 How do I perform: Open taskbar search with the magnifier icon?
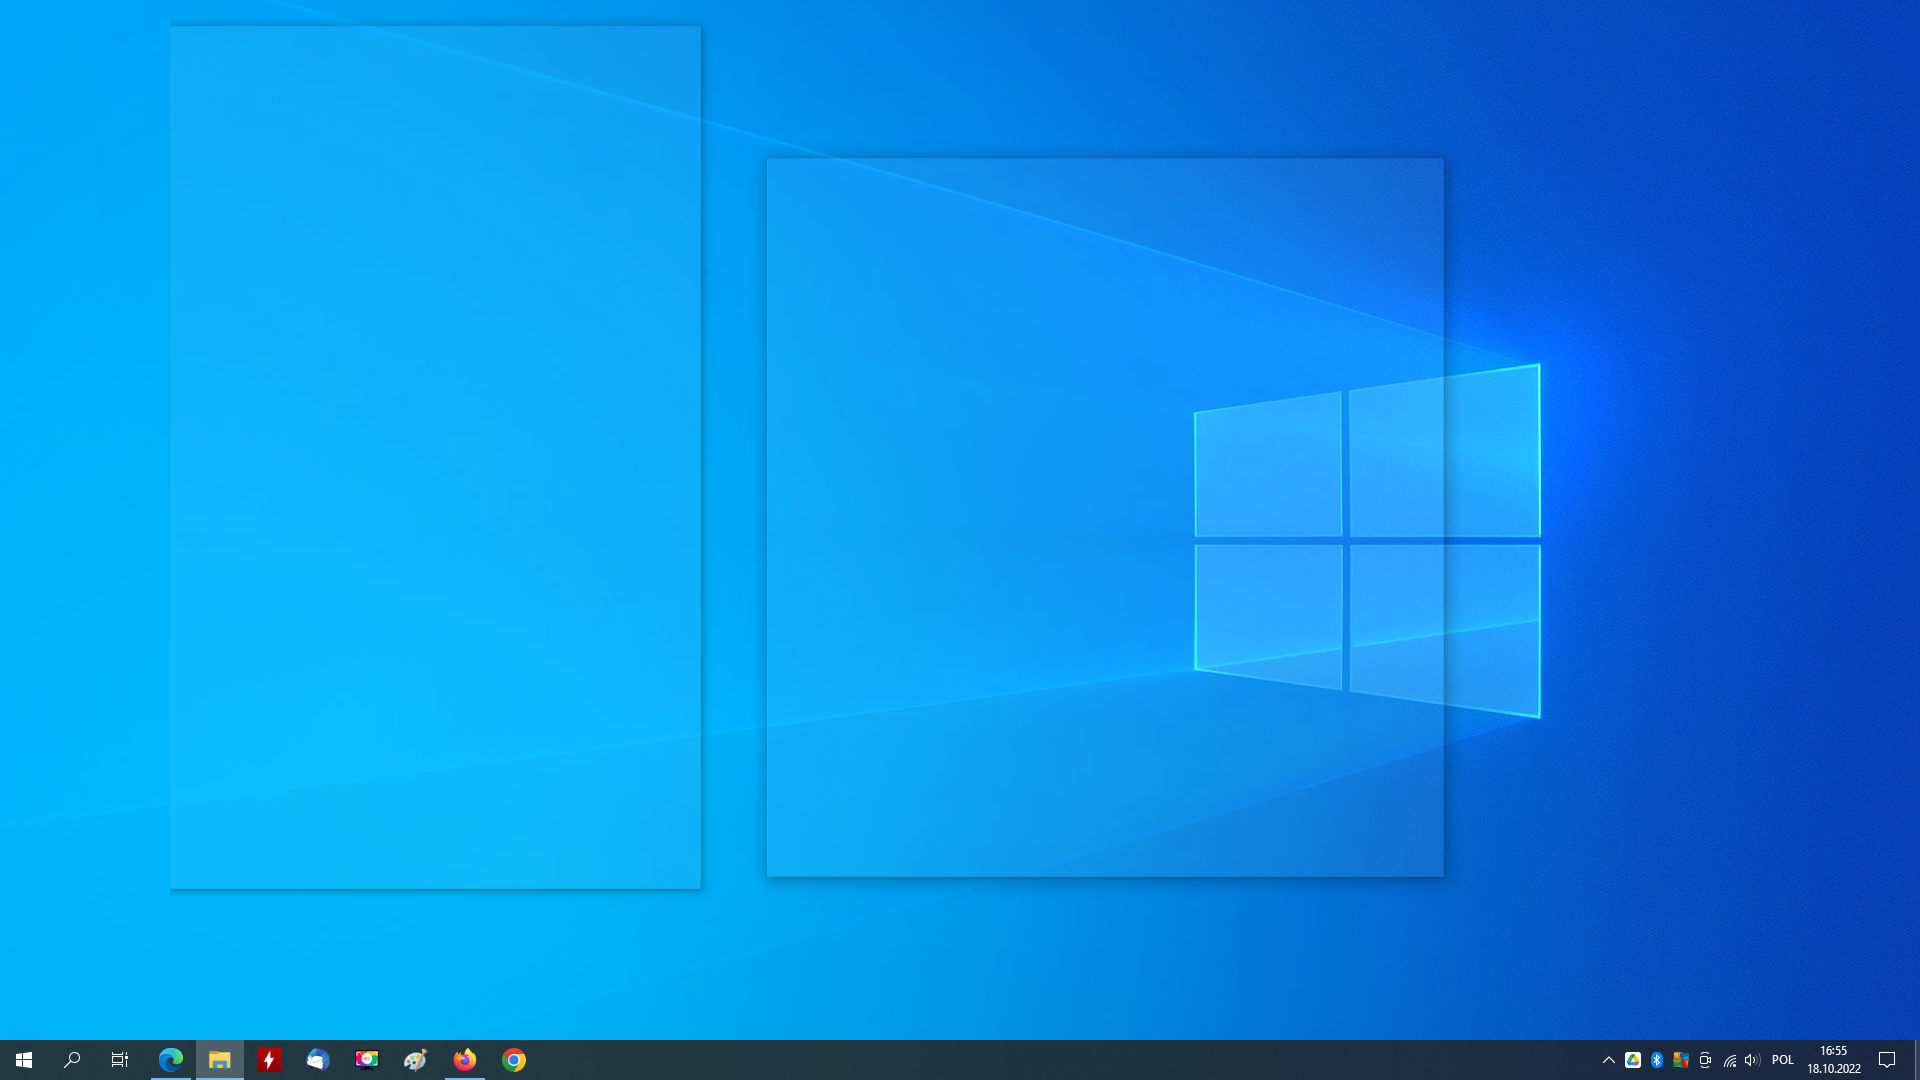pos(72,1060)
